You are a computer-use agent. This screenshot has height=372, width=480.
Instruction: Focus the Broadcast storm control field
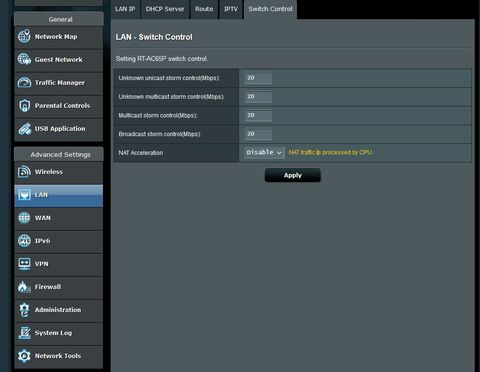[258, 134]
